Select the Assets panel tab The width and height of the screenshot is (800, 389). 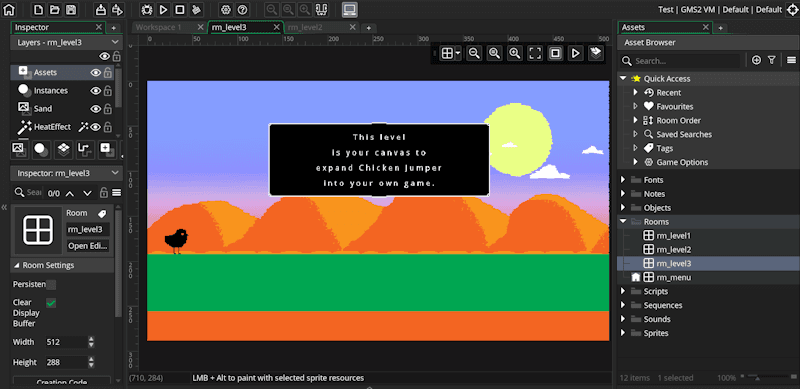coord(634,28)
